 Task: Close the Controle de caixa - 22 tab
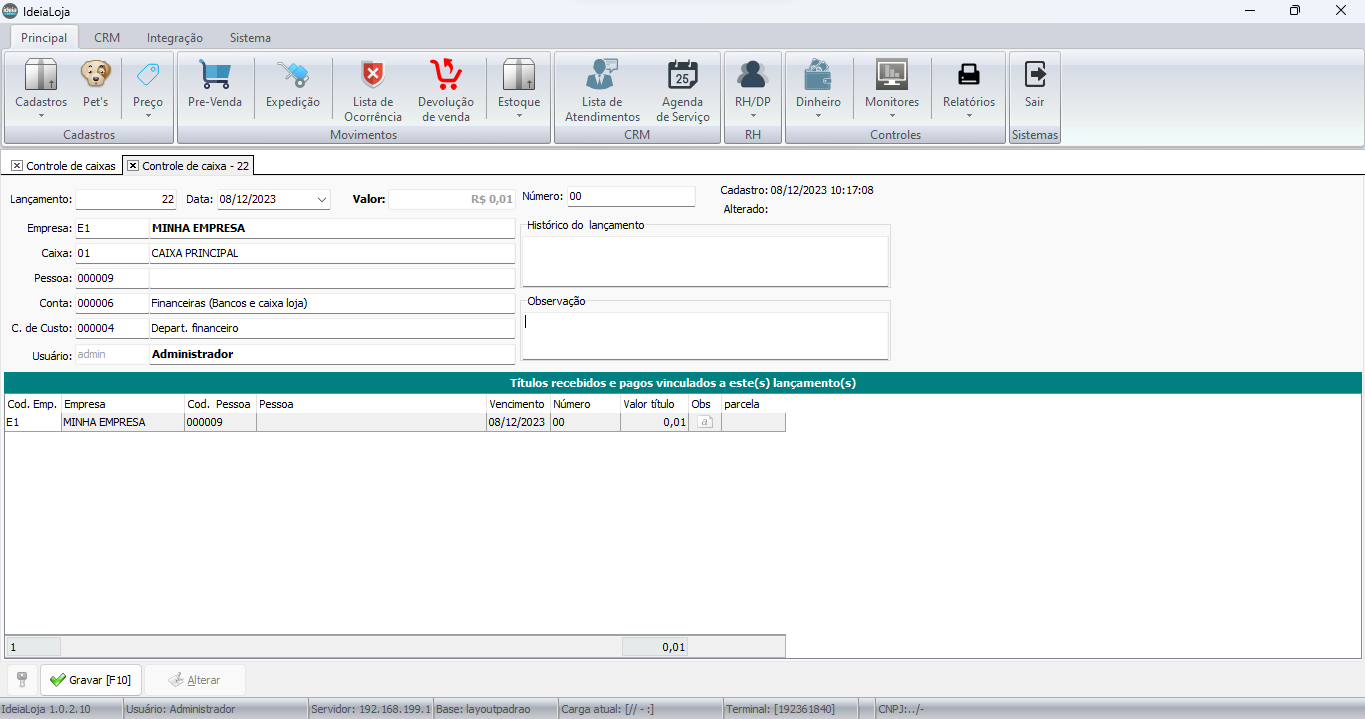133,166
